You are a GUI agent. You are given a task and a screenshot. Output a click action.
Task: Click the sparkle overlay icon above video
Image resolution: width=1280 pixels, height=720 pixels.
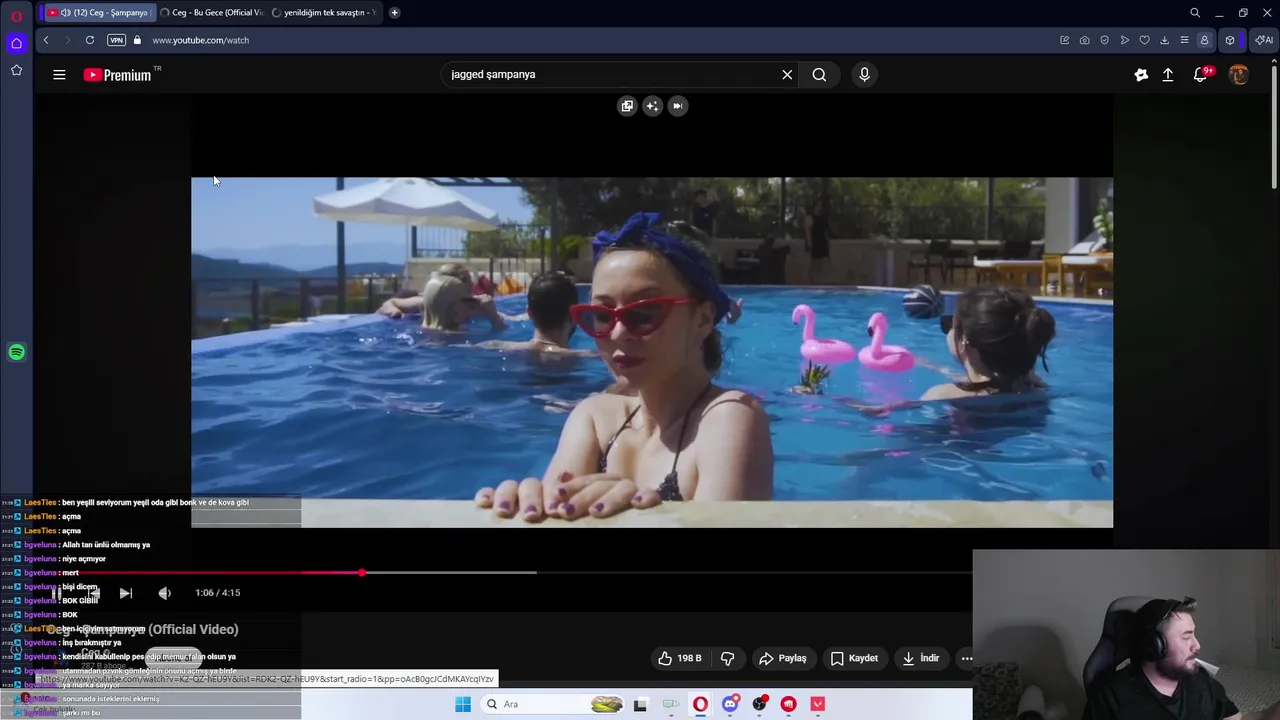pyautogui.click(x=652, y=105)
